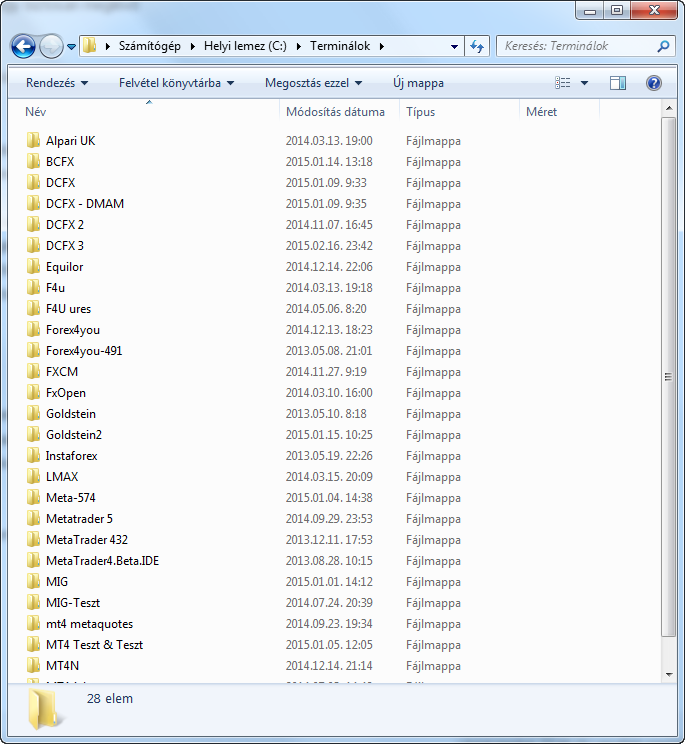This screenshot has width=685, height=744.
Task: Select the MIG folder icon
Action: tap(33, 582)
